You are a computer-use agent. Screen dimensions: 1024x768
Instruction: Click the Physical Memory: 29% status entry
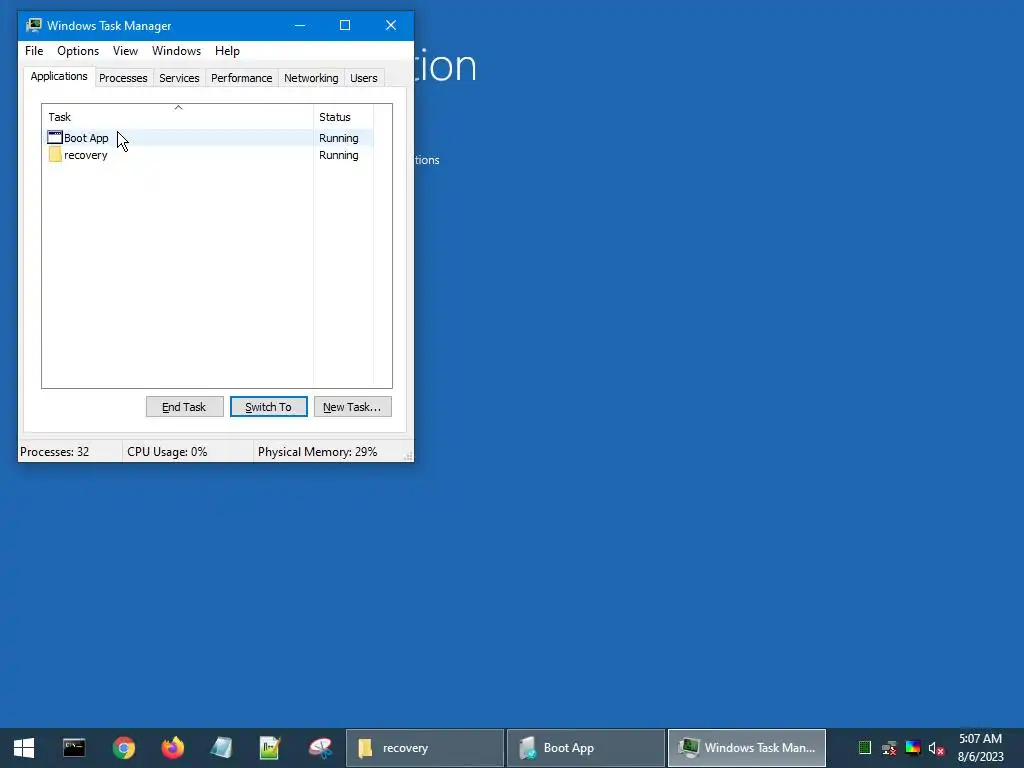point(317,452)
